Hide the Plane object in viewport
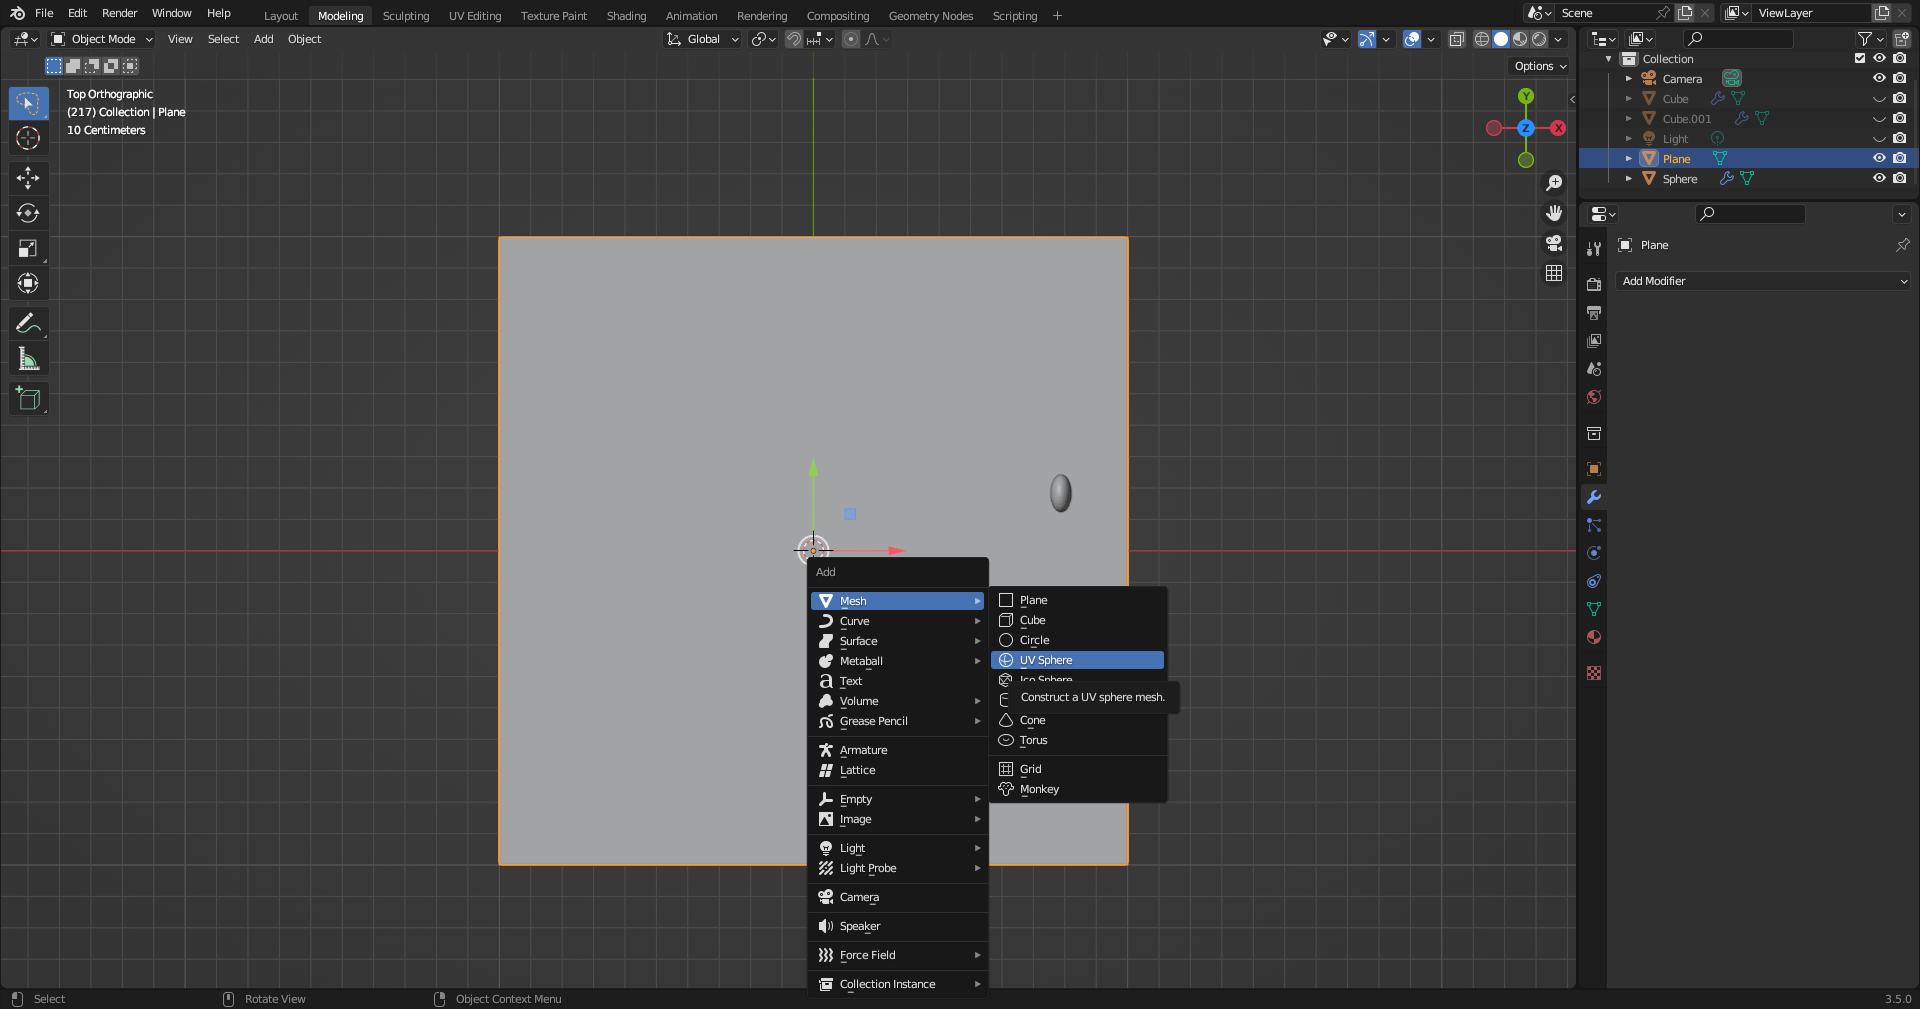1920x1009 pixels. pyautogui.click(x=1879, y=158)
